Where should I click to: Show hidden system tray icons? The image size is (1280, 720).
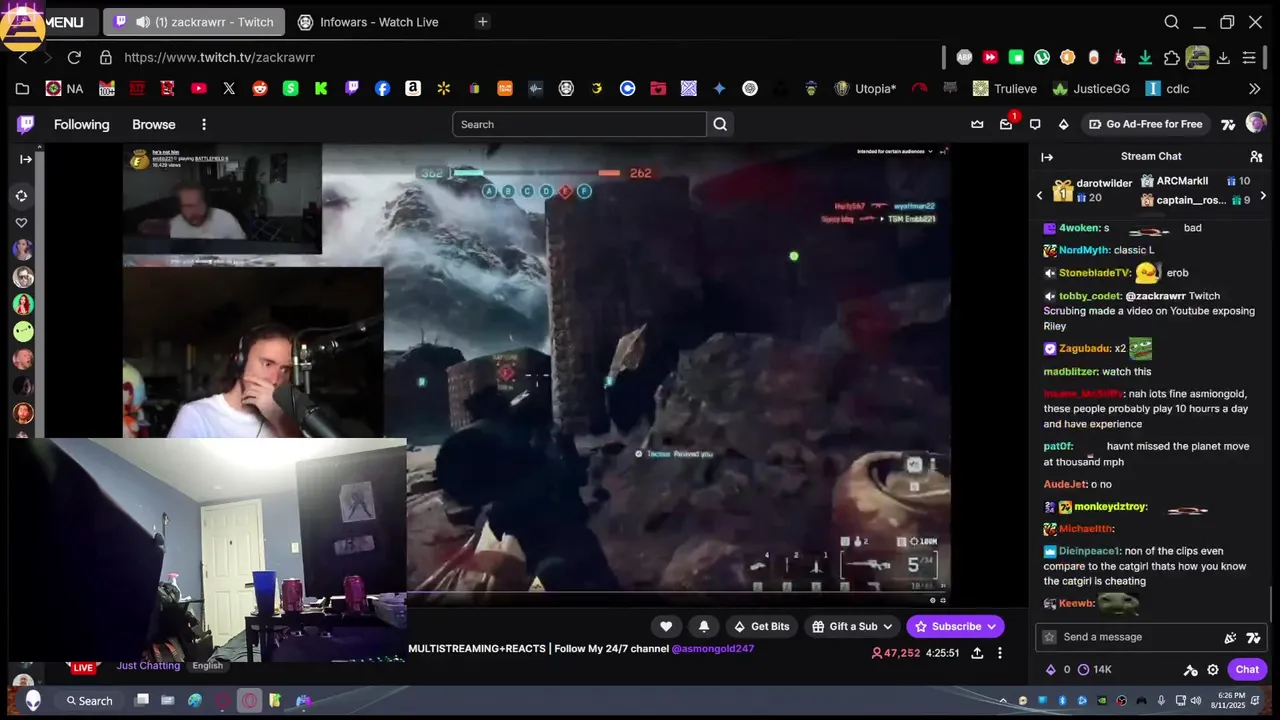1003,701
